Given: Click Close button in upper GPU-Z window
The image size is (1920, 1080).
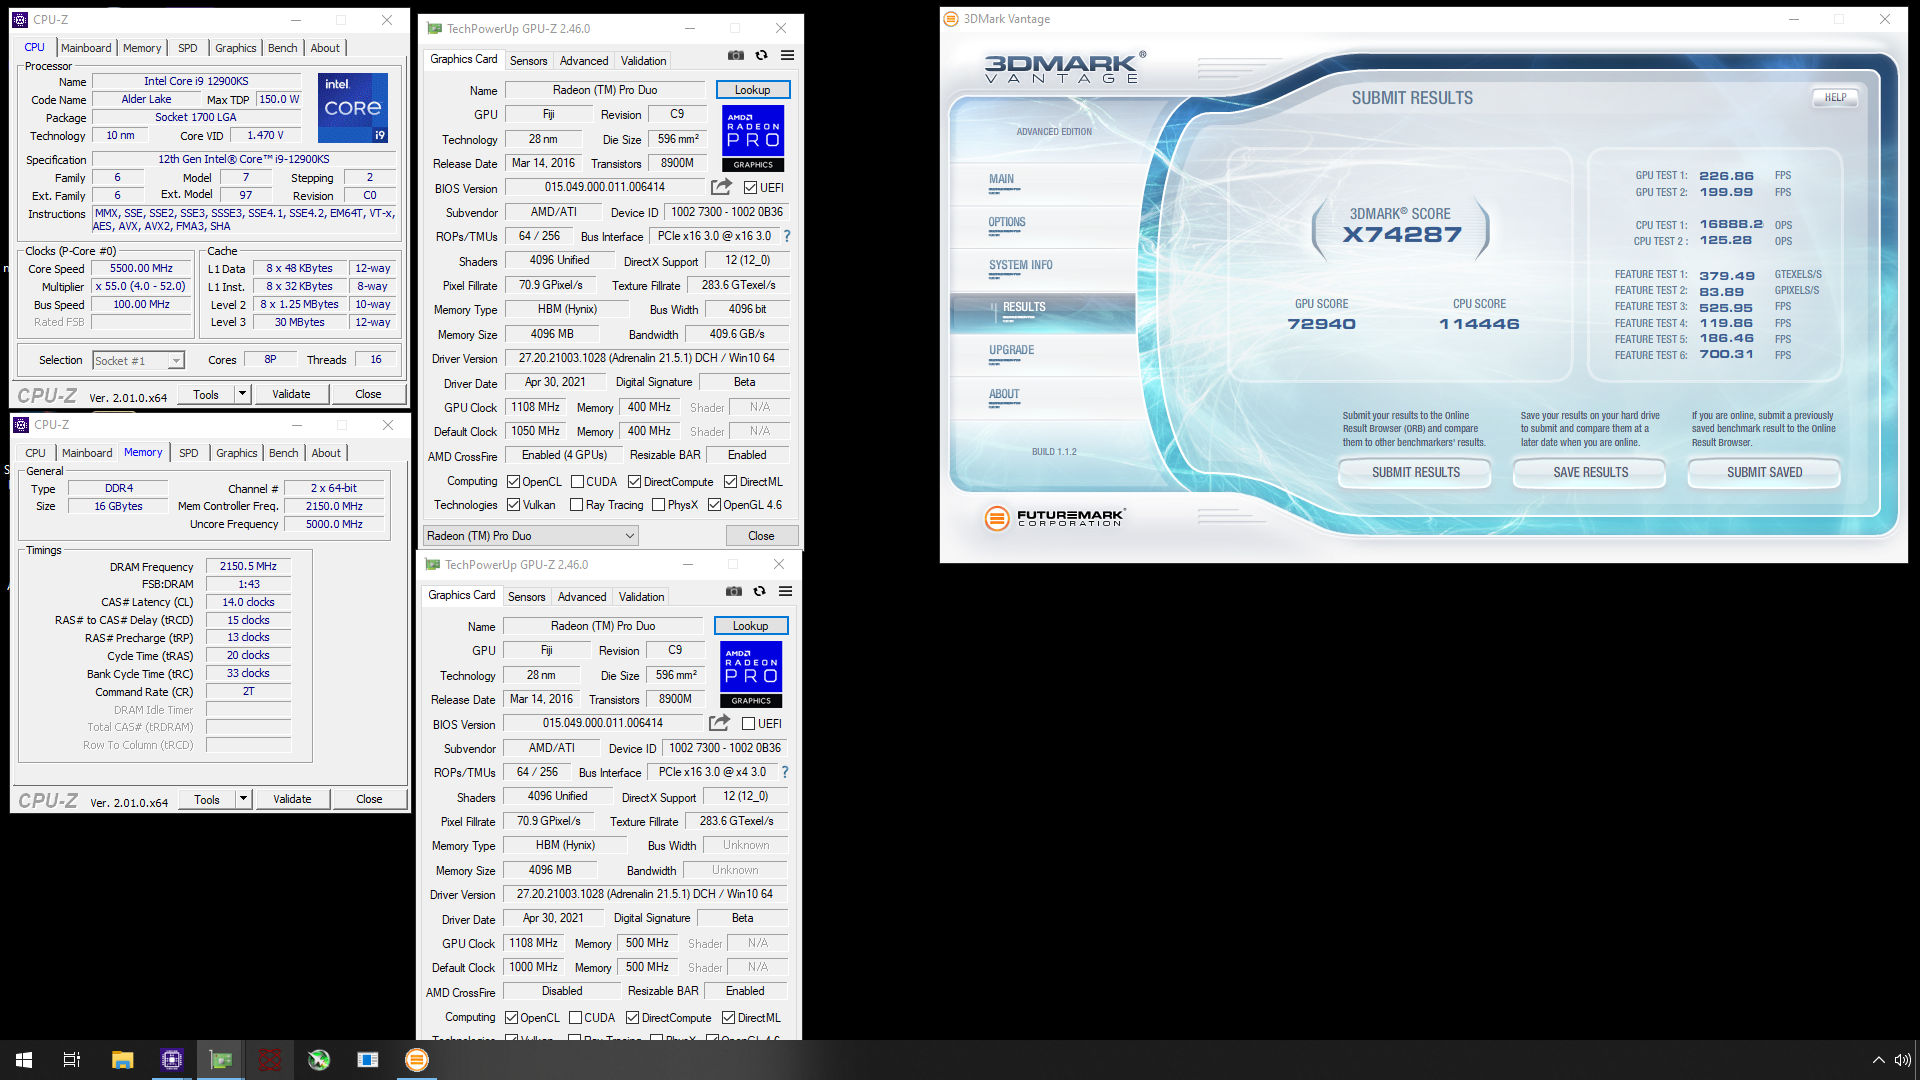Looking at the screenshot, I should [761, 536].
